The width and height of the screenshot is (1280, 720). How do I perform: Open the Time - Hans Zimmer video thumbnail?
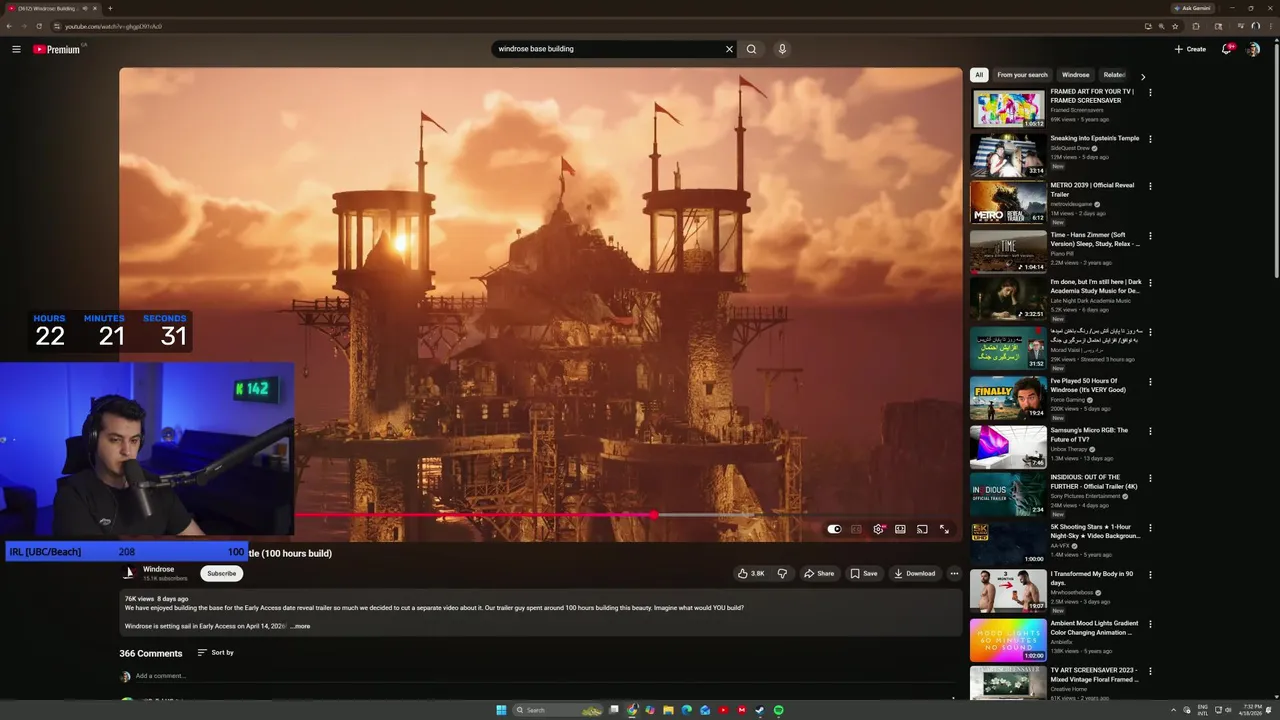[x=1008, y=252]
